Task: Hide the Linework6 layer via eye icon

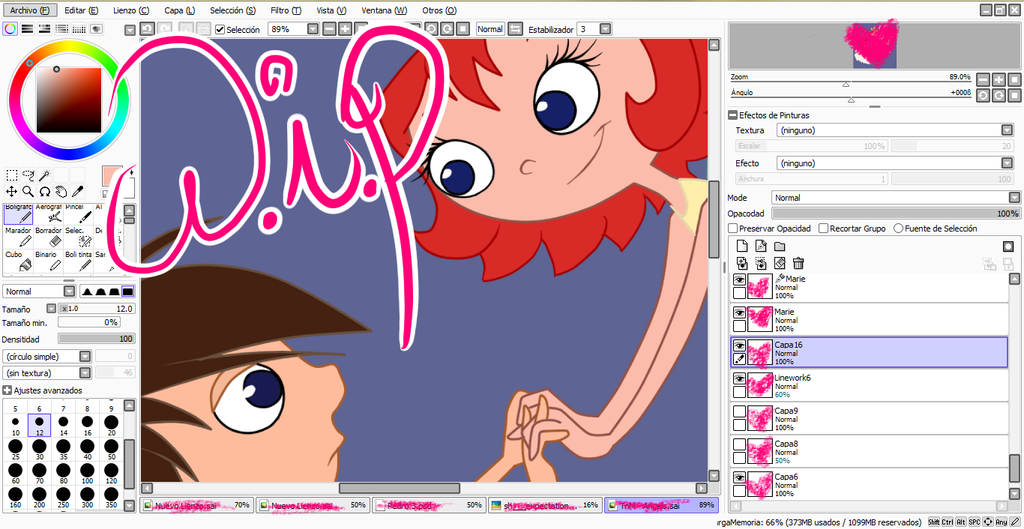Action: click(x=739, y=378)
